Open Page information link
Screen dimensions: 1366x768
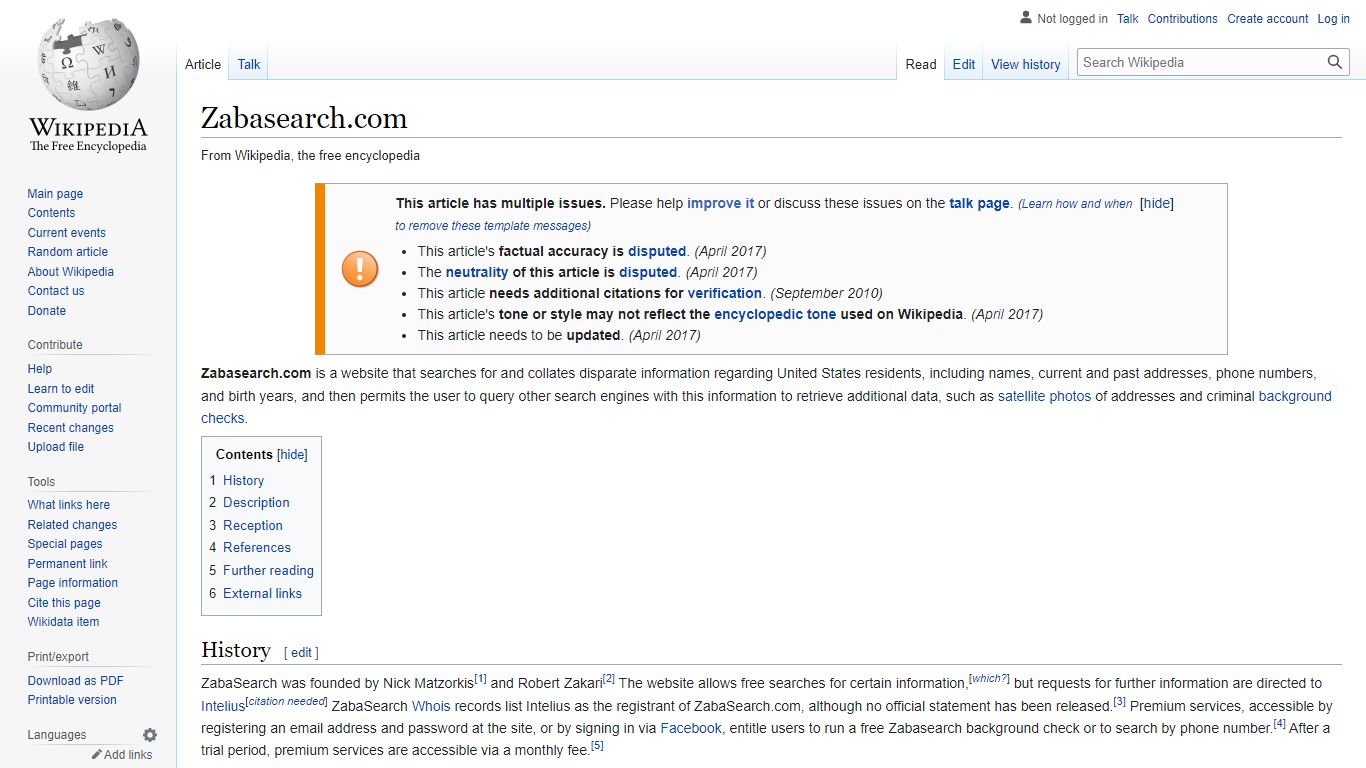tap(73, 583)
